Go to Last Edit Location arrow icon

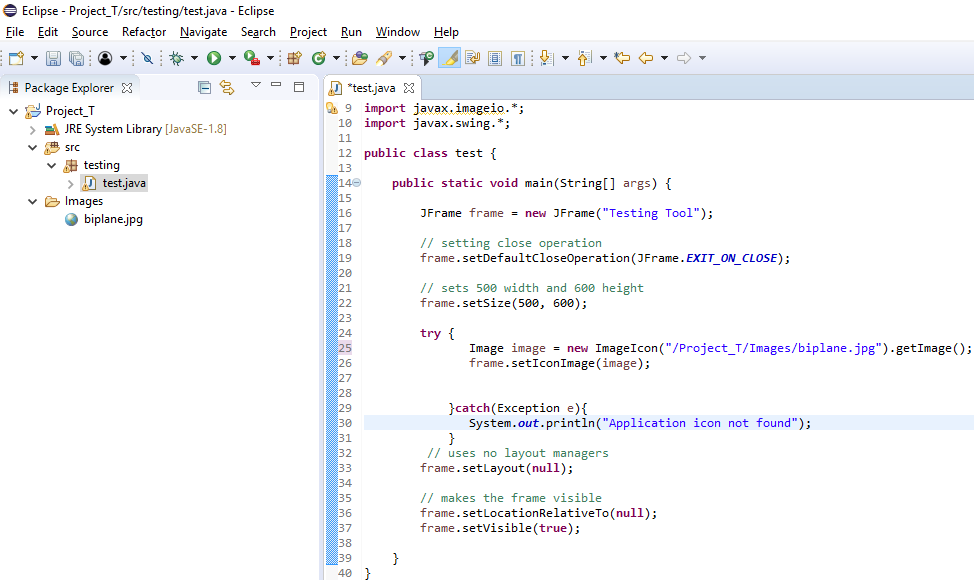pos(622,59)
